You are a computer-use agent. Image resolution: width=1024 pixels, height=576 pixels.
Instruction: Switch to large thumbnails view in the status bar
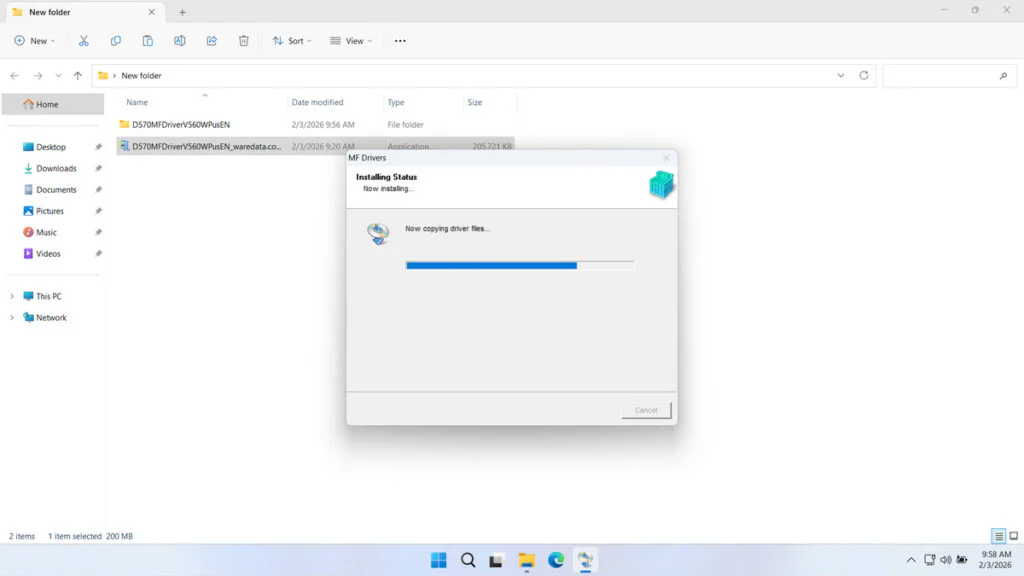[1013, 536]
